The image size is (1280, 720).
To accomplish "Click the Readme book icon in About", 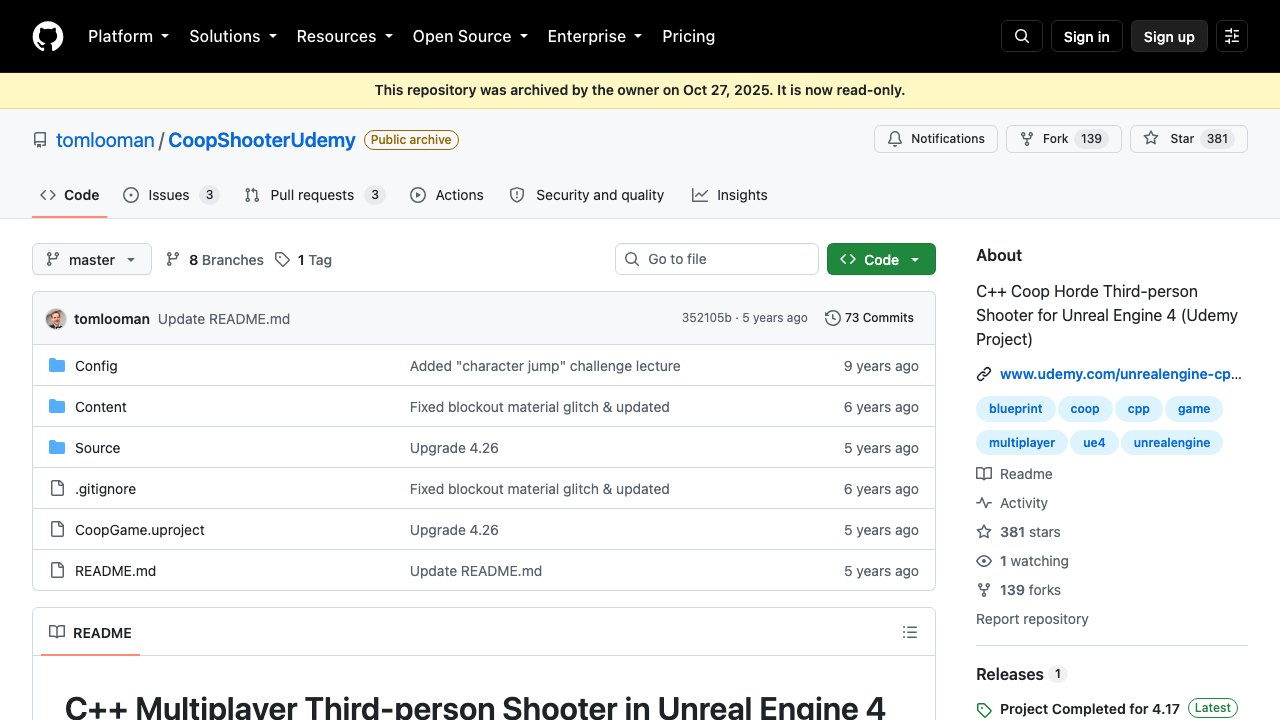I will tap(984, 474).
